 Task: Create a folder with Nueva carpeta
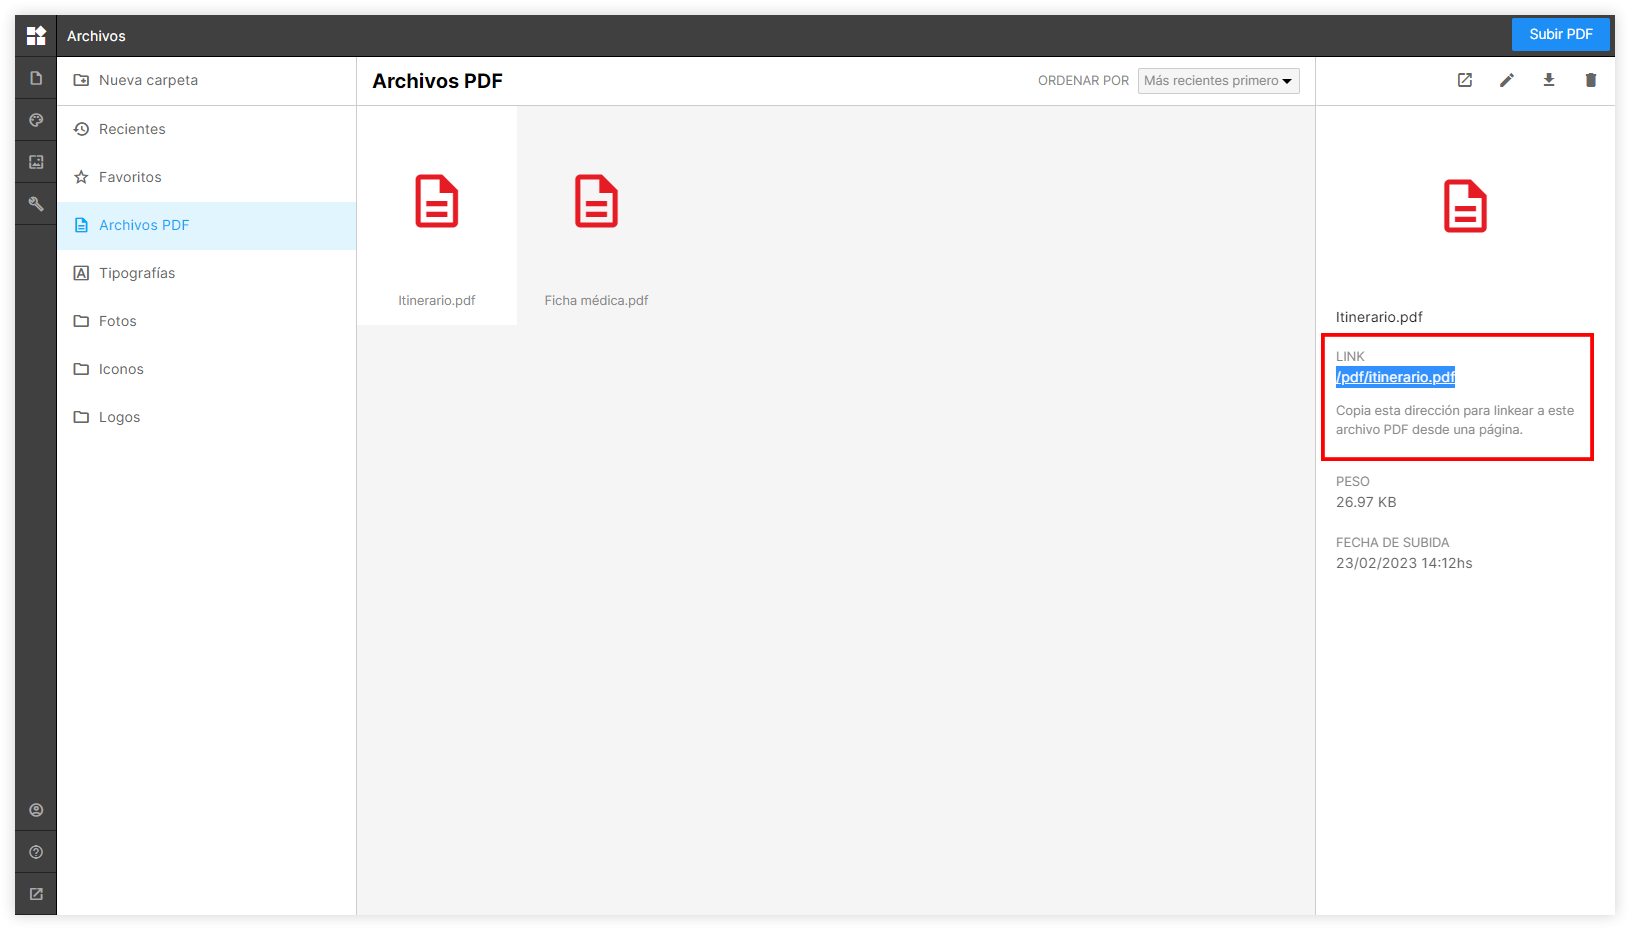148,80
